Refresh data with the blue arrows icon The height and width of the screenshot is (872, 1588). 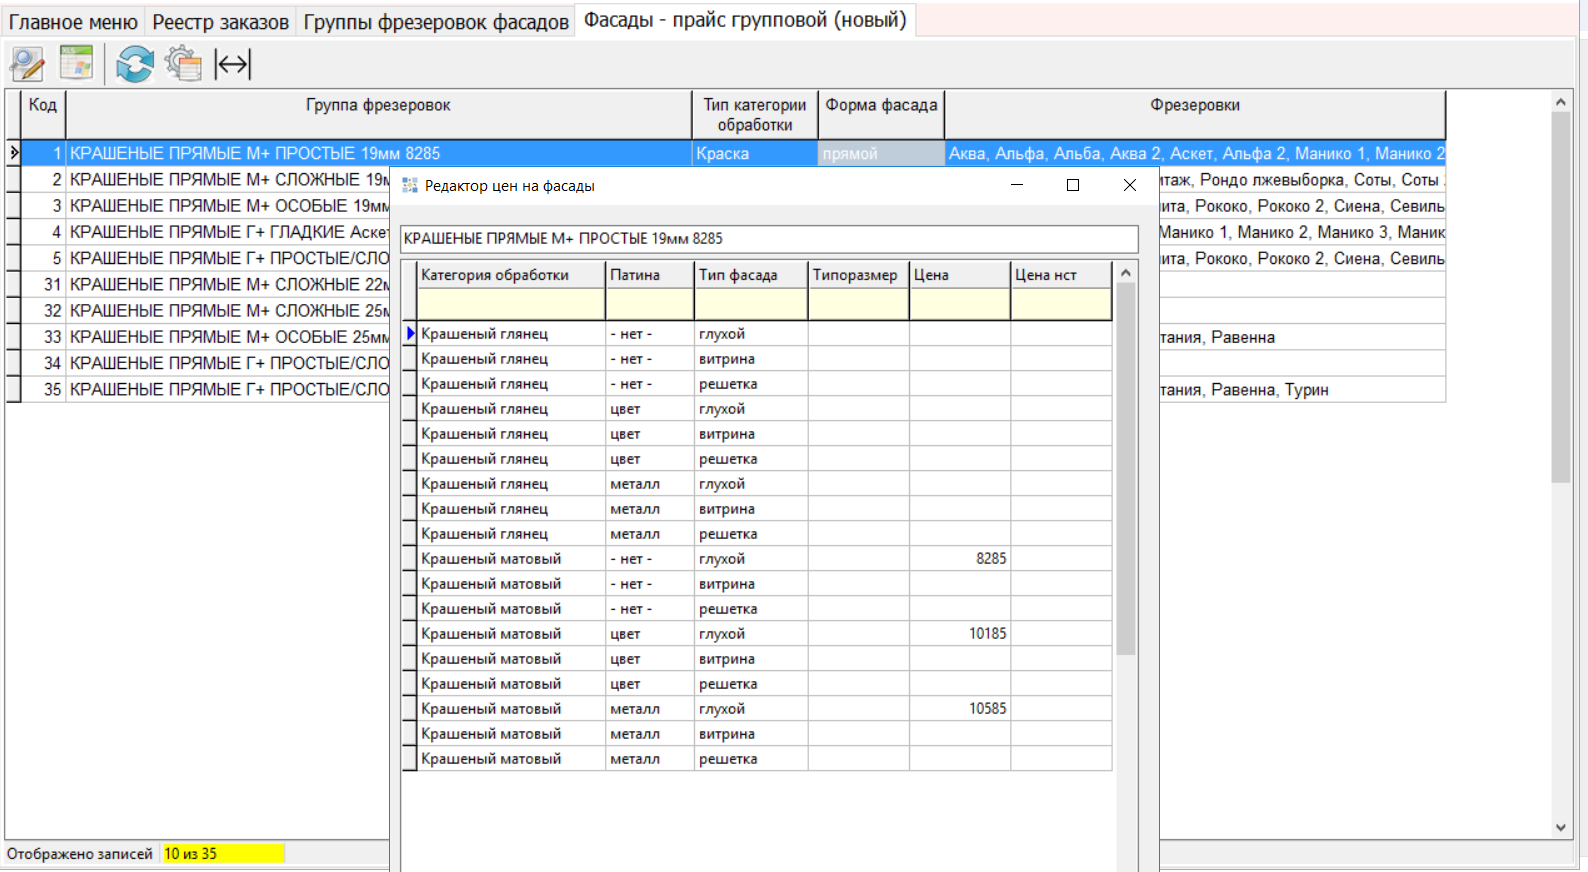point(134,65)
